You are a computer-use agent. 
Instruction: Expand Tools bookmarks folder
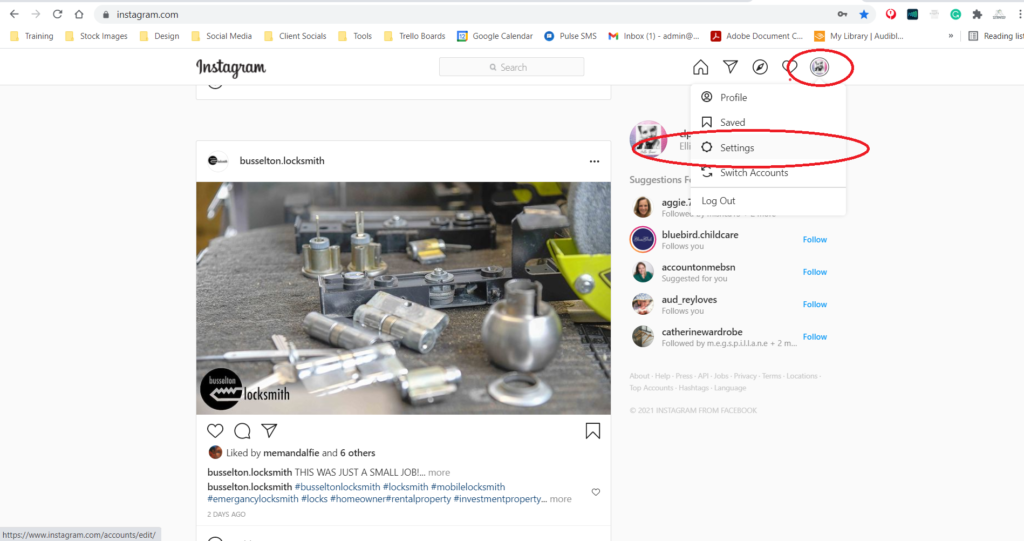355,36
